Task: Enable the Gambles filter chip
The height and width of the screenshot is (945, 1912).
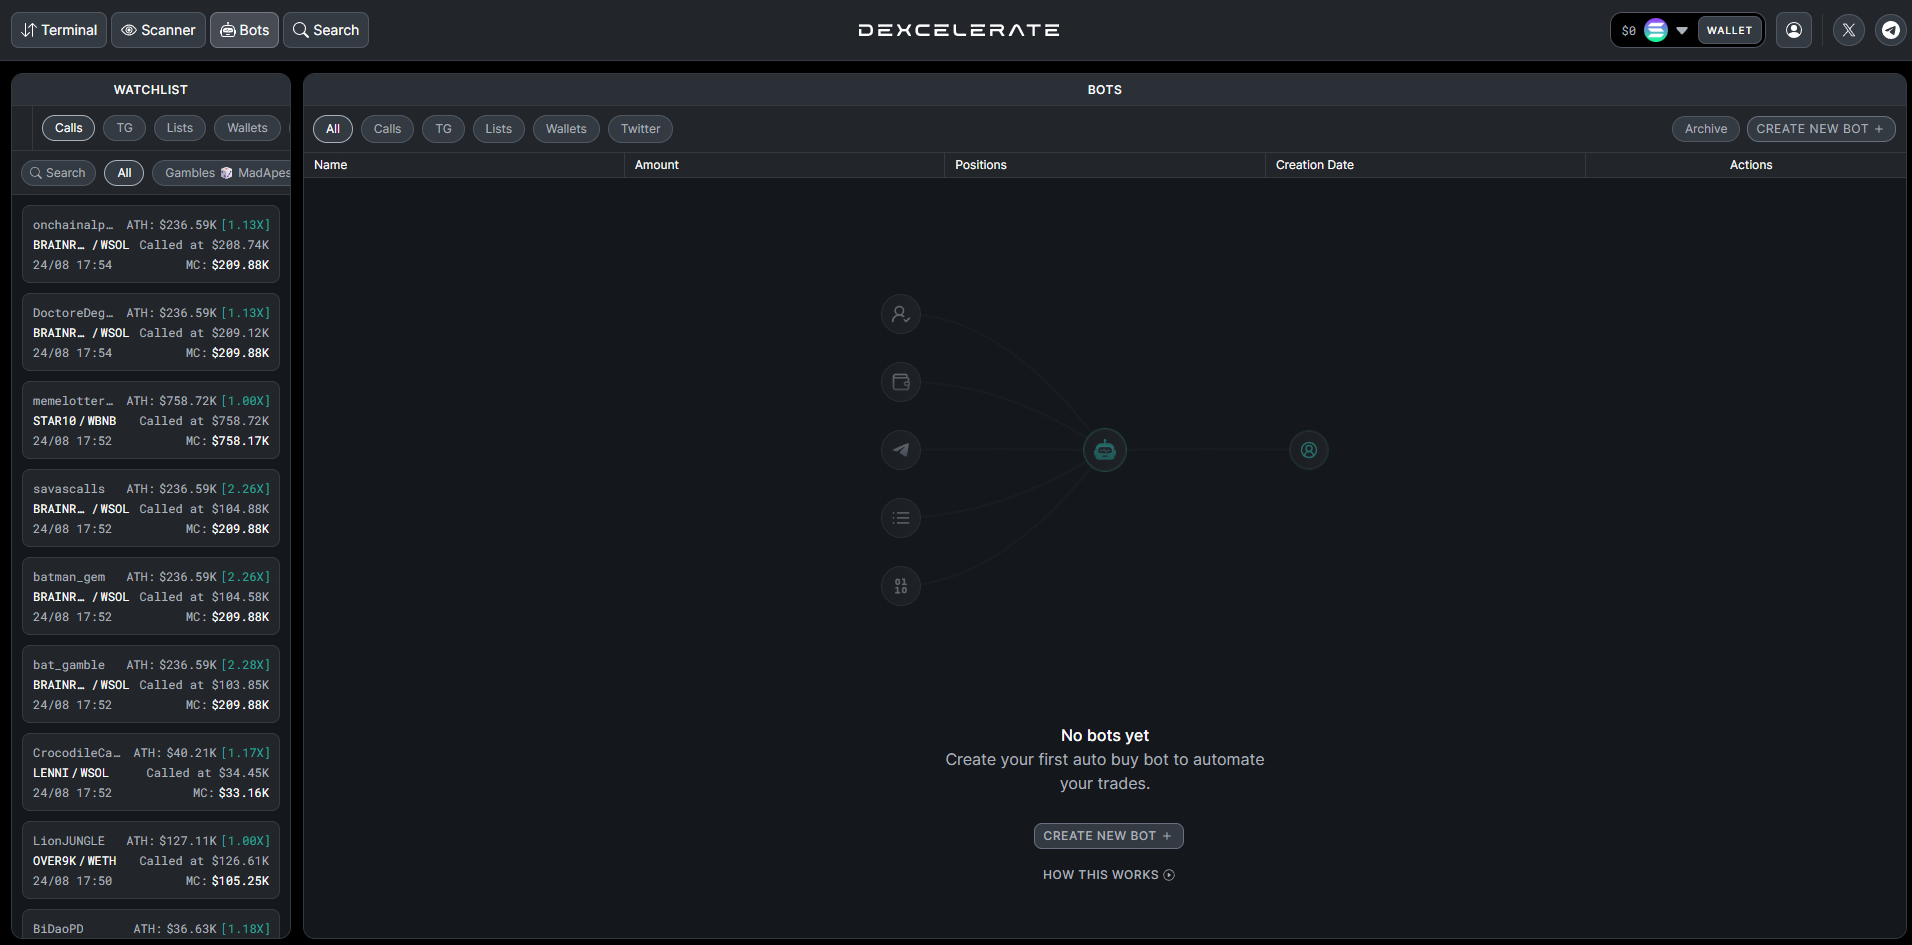Action: 189,172
